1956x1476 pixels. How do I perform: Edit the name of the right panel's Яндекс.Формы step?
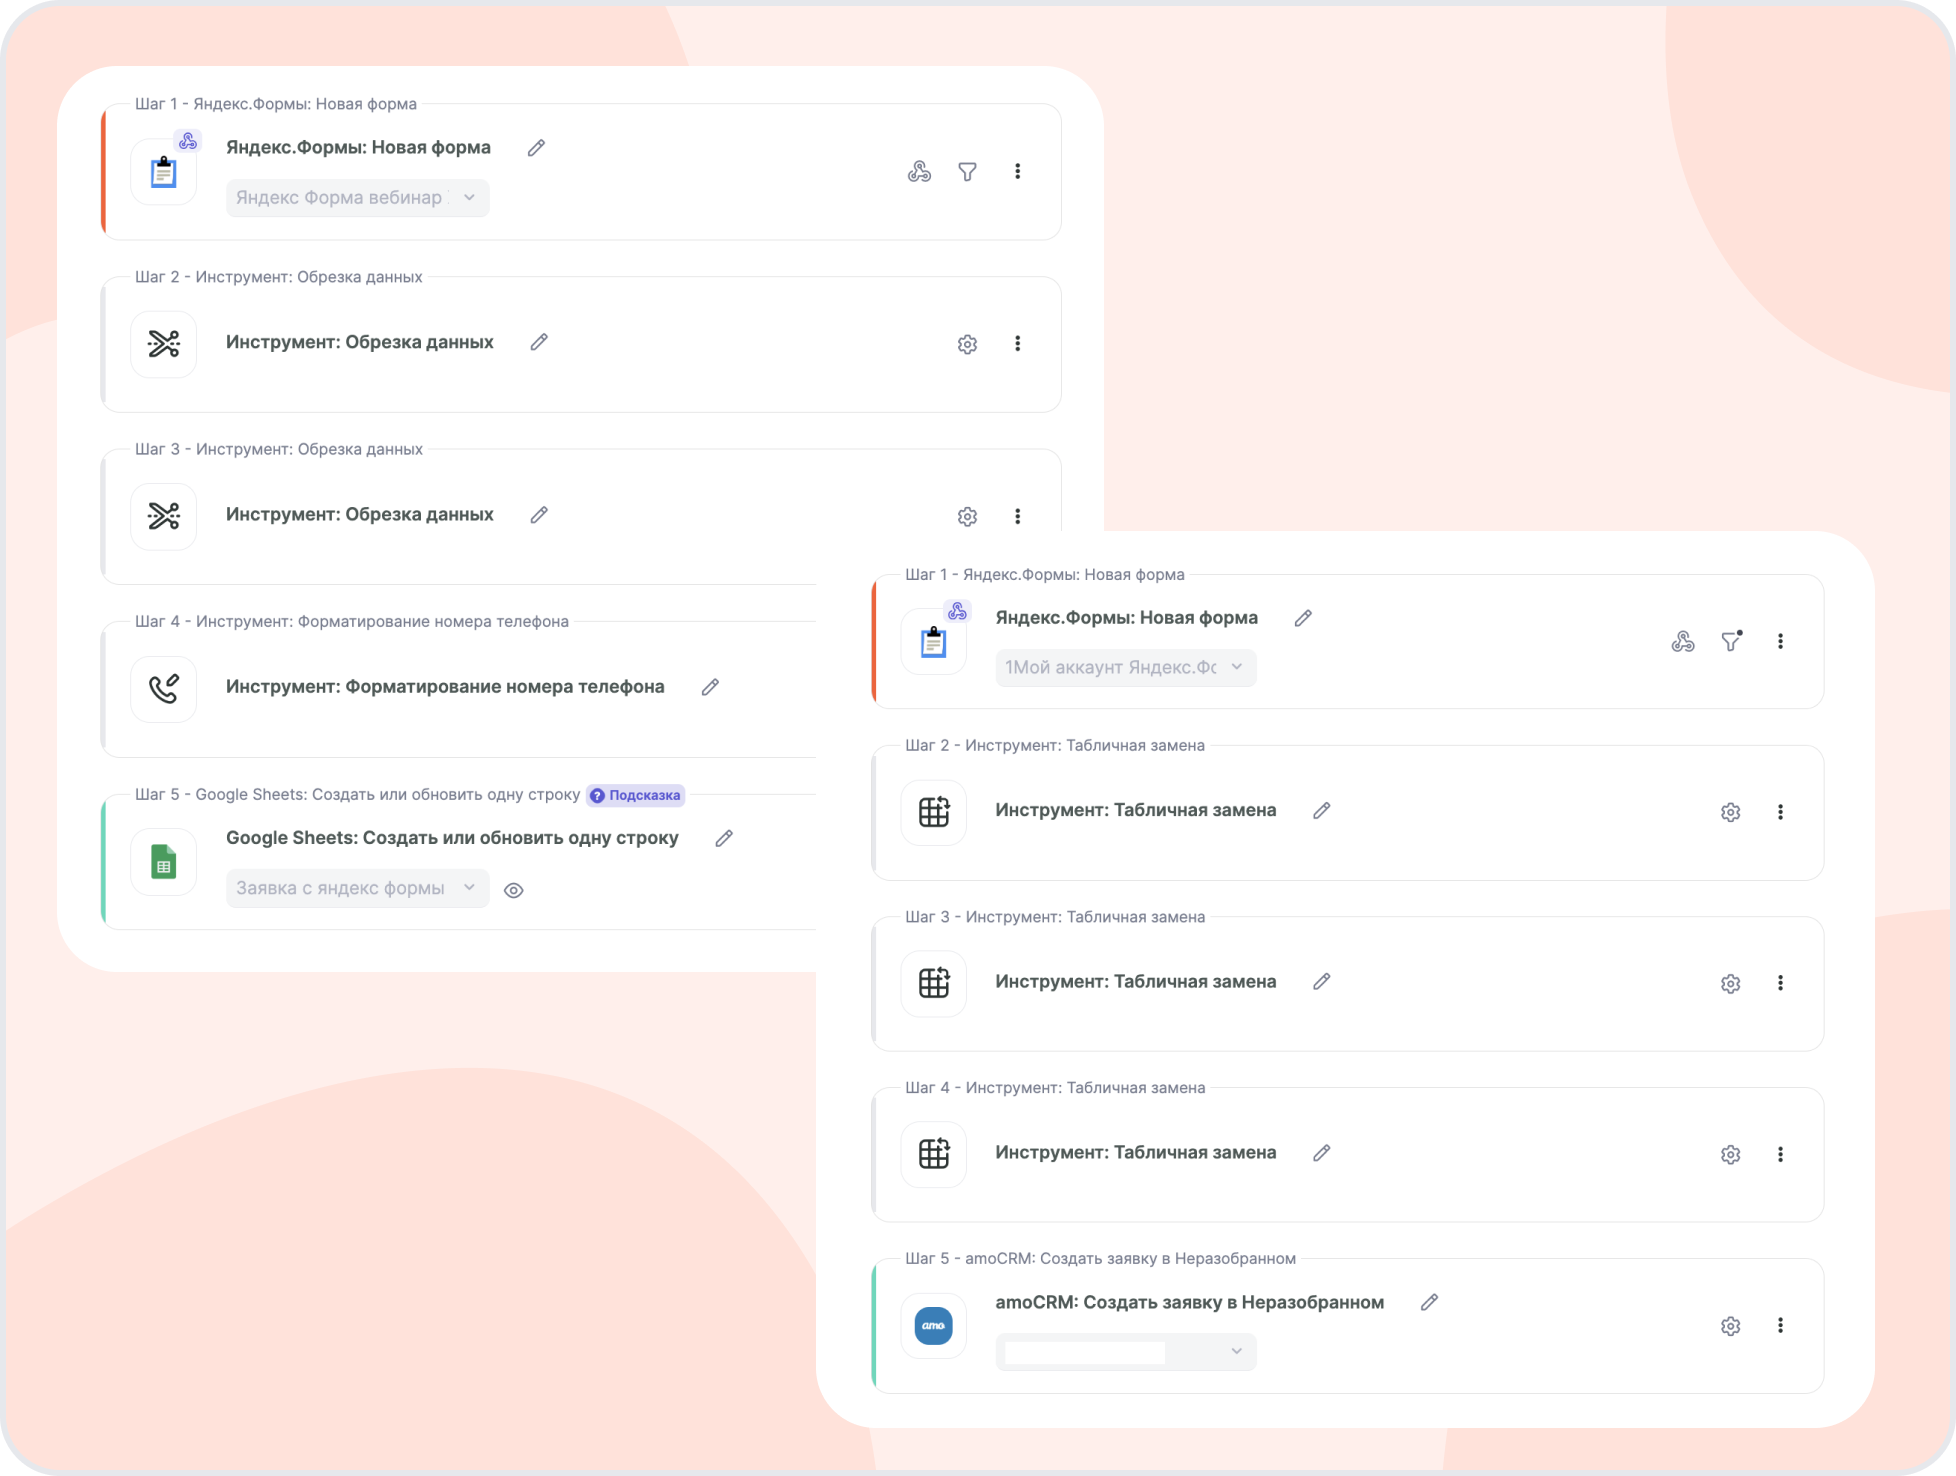1303,619
